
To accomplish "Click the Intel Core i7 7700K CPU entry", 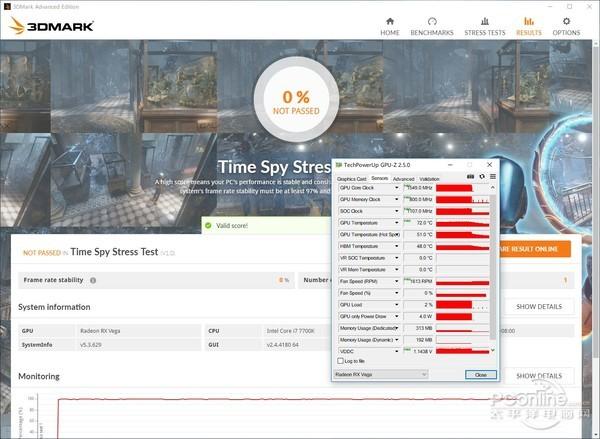I will click(x=290, y=331).
